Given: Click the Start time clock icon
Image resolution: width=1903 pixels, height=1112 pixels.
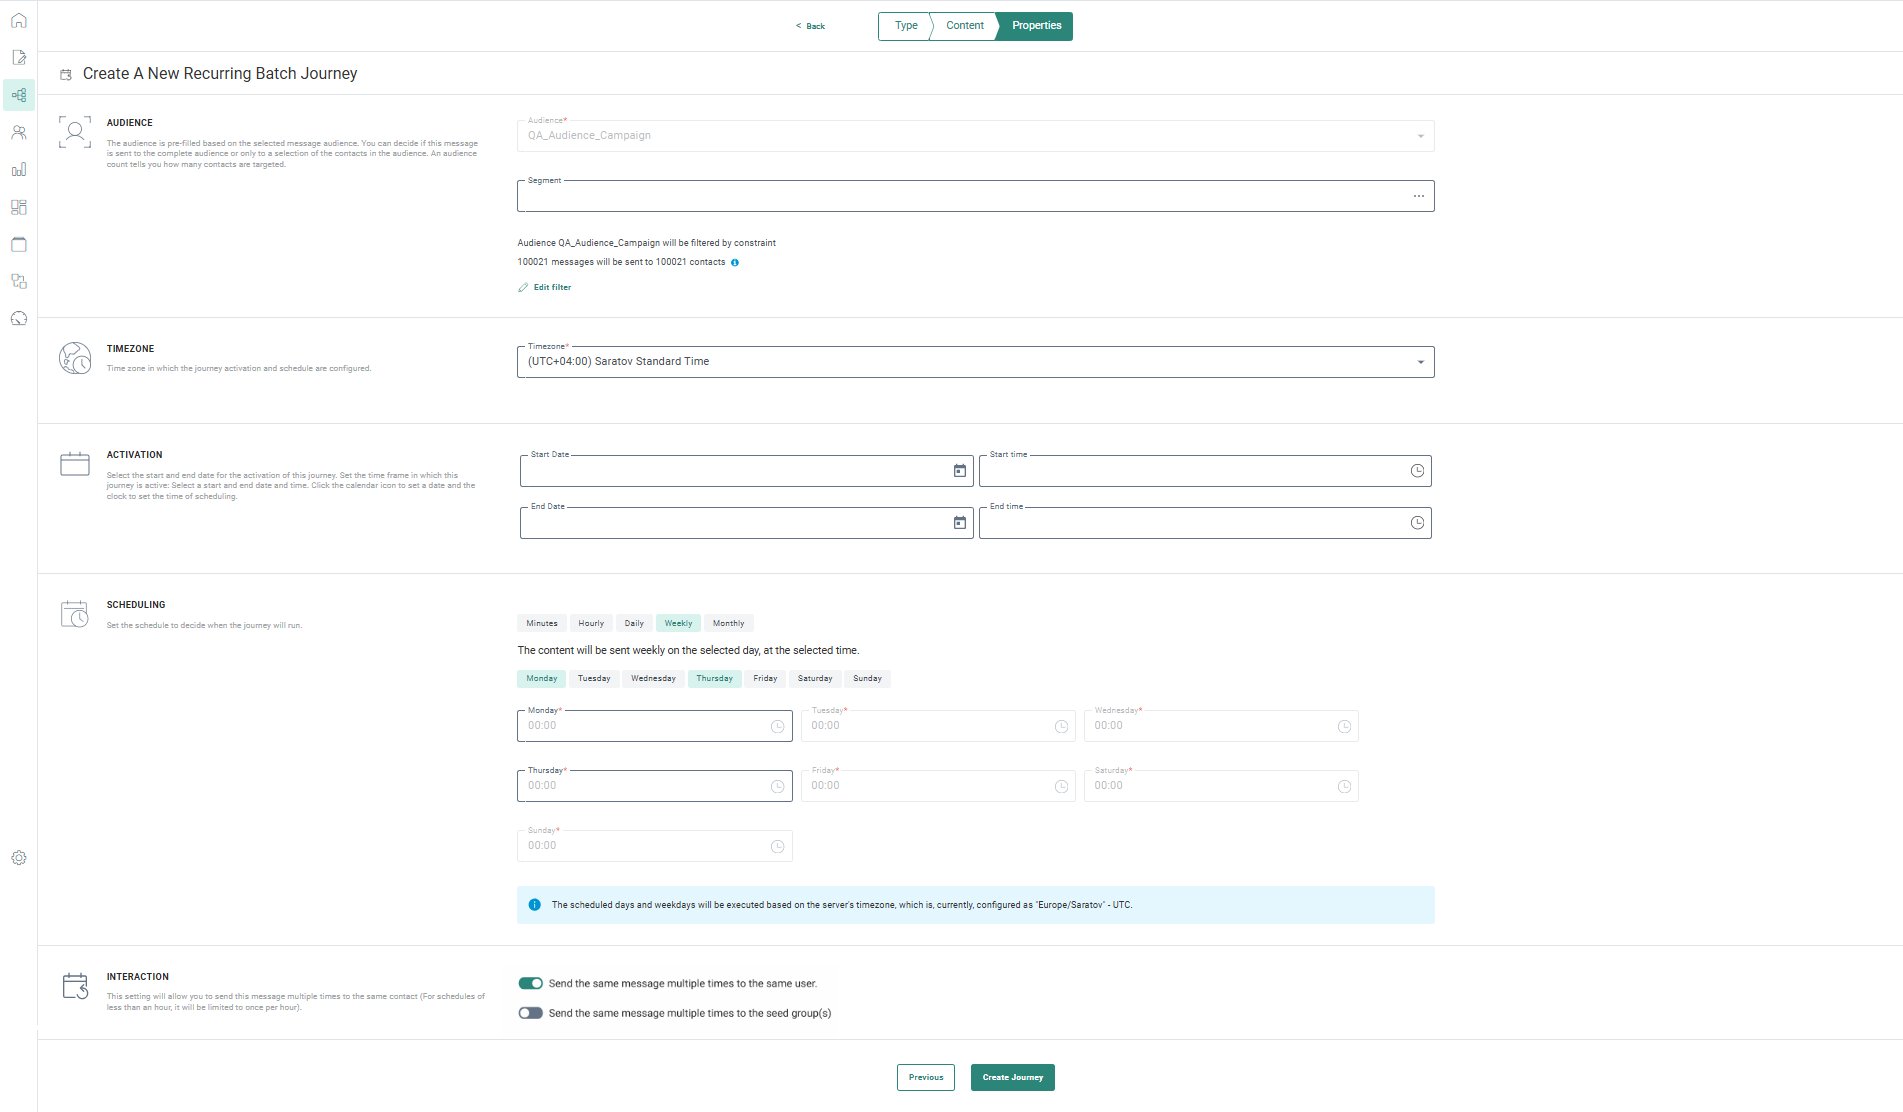Looking at the screenshot, I should coord(1416,471).
